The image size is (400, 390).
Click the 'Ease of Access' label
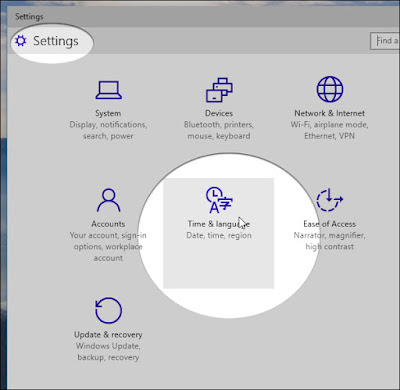329,224
